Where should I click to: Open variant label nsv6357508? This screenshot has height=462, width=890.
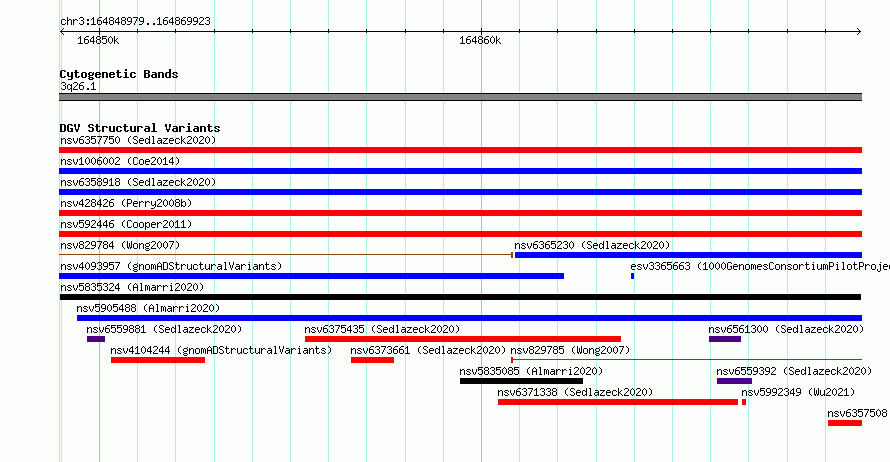point(857,413)
